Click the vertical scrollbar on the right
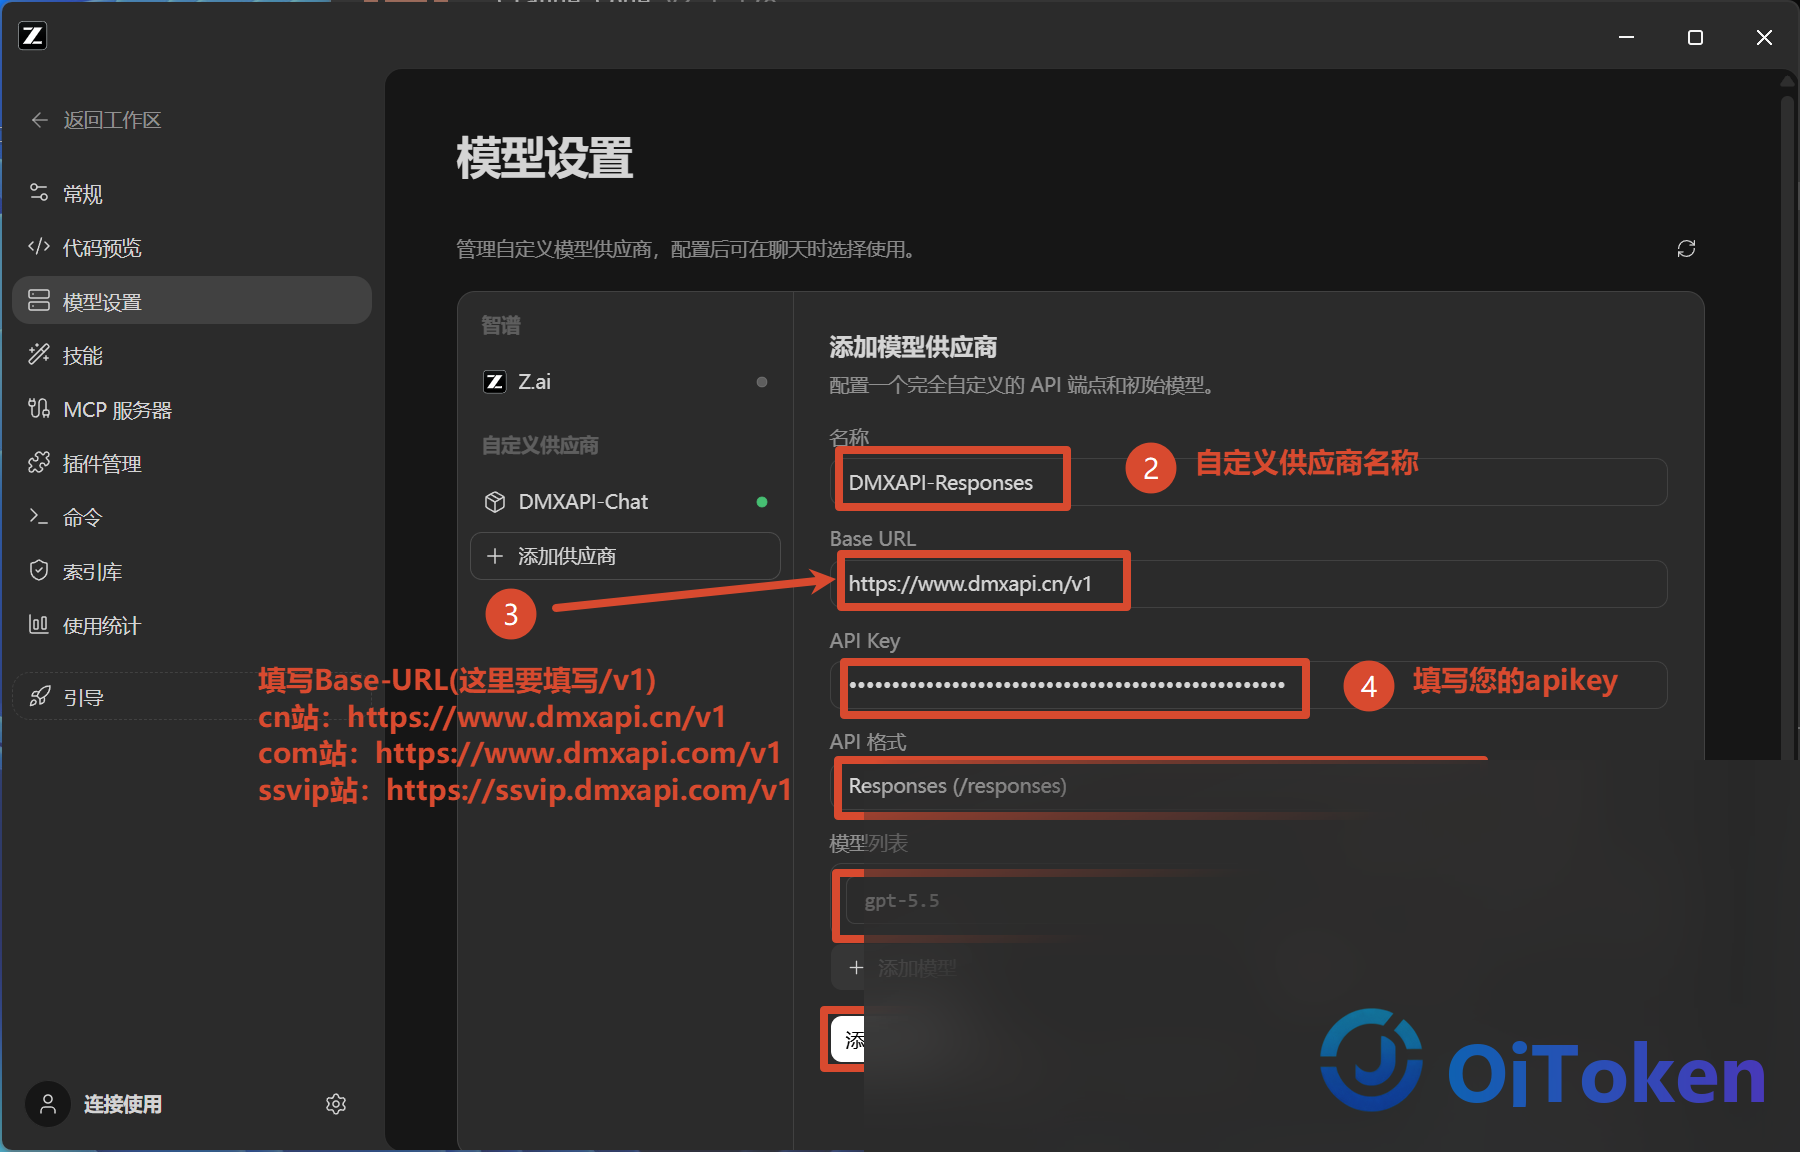This screenshot has width=1800, height=1152. [1787, 430]
